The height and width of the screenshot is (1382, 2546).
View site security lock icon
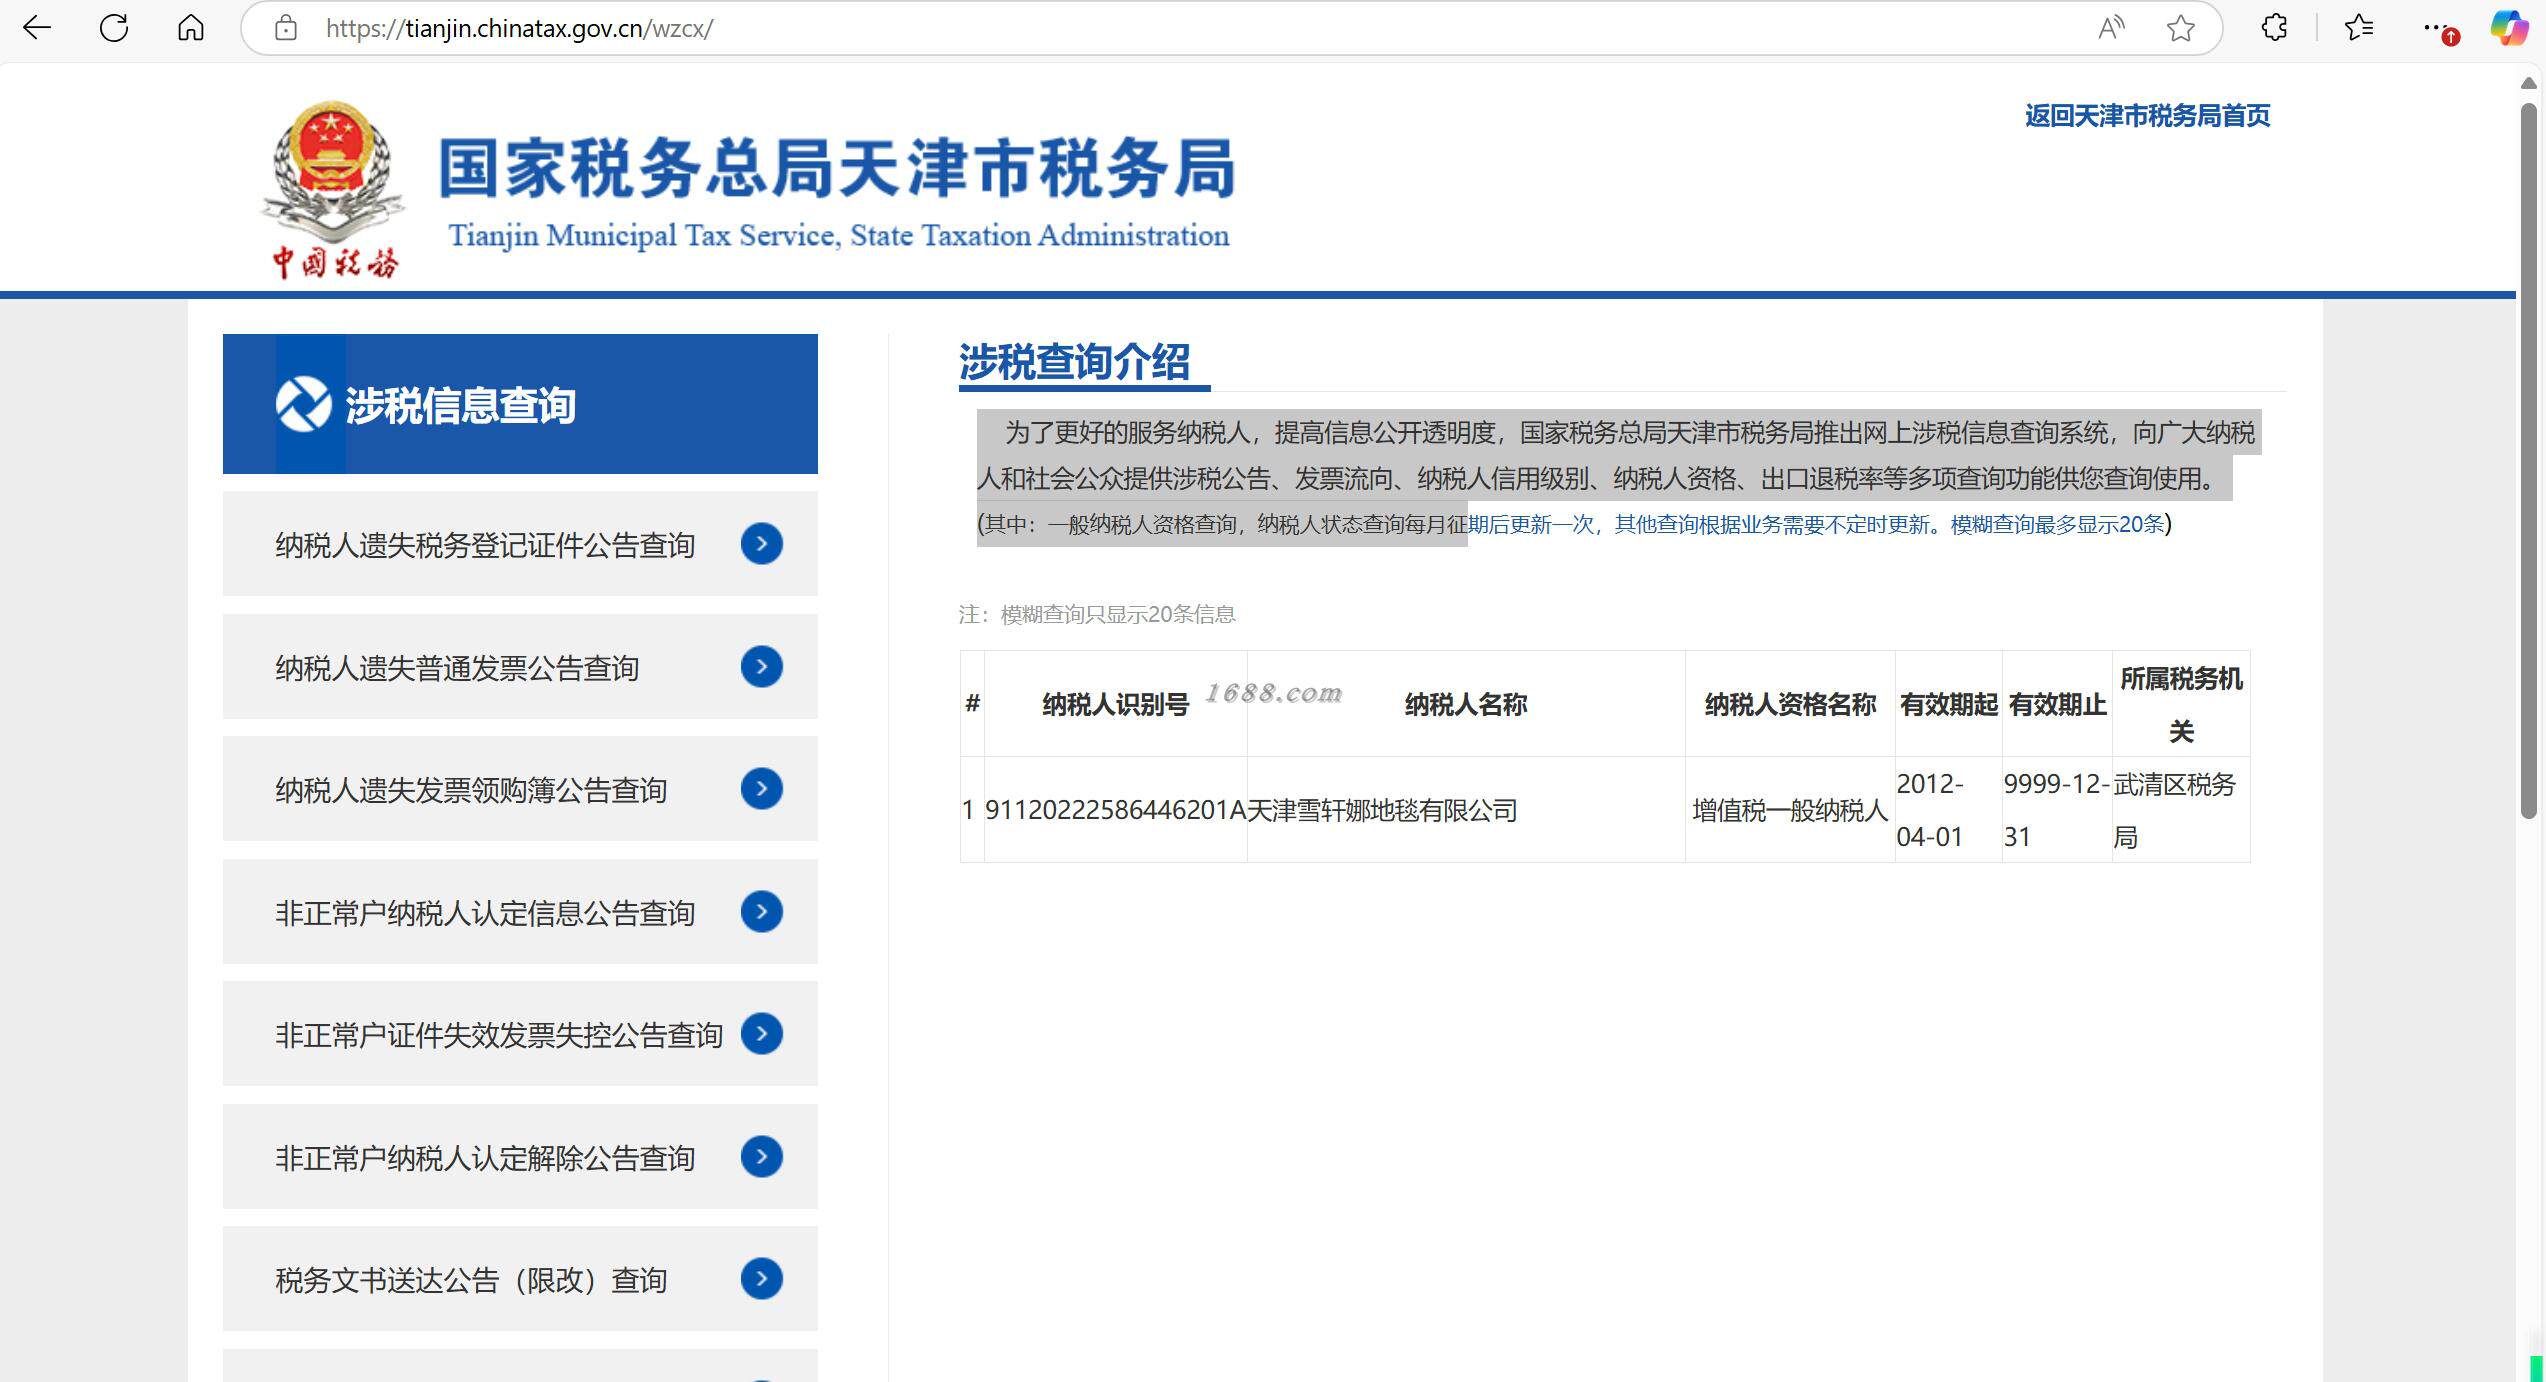click(286, 28)
